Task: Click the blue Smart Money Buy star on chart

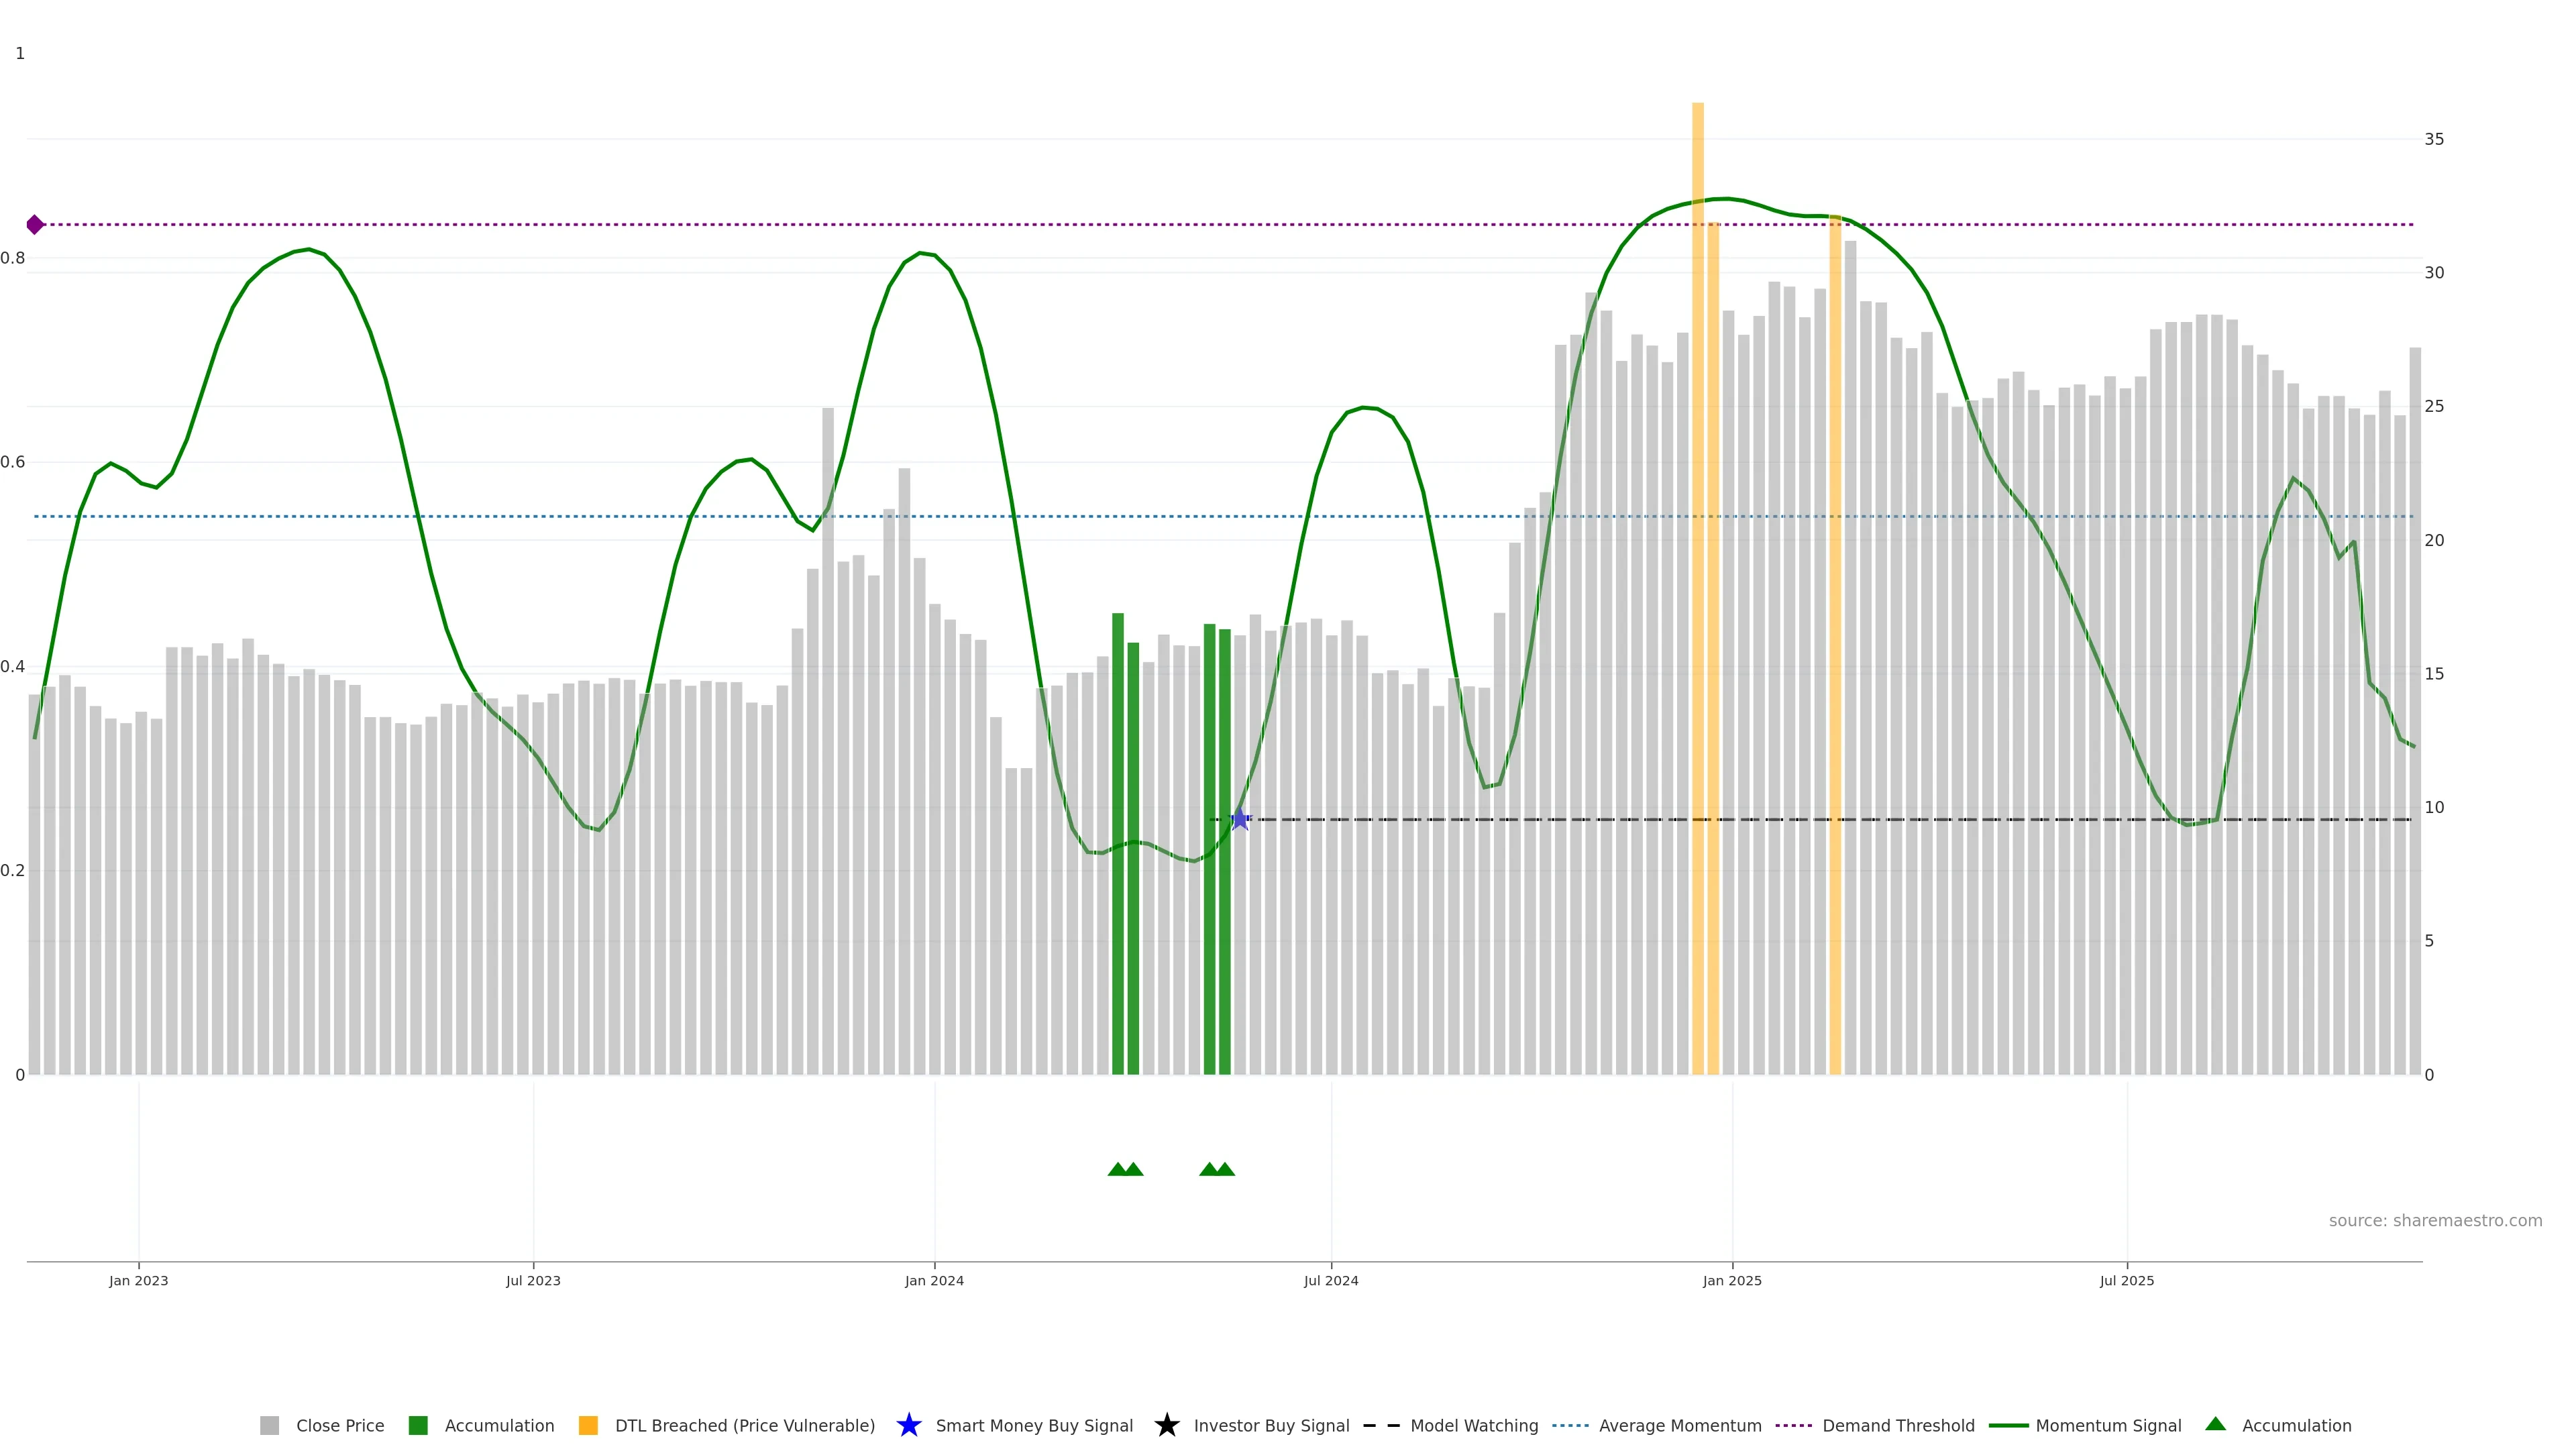Action: [1240, 820]
